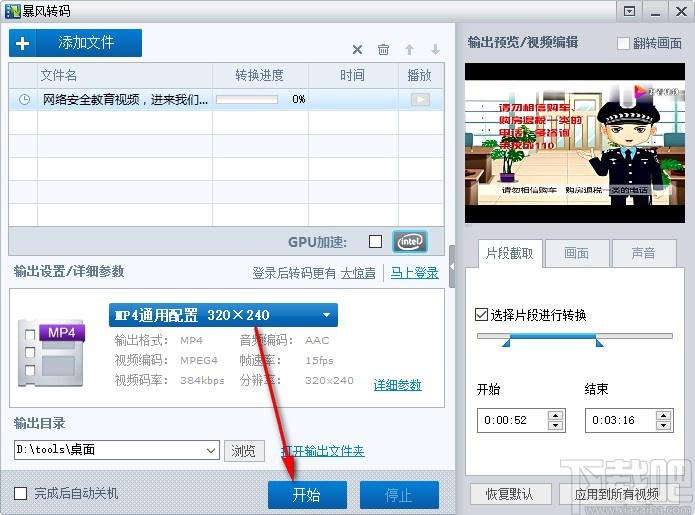Open the 马上登录 link
This screenshot has height=515, width=695.
[414, 273]
